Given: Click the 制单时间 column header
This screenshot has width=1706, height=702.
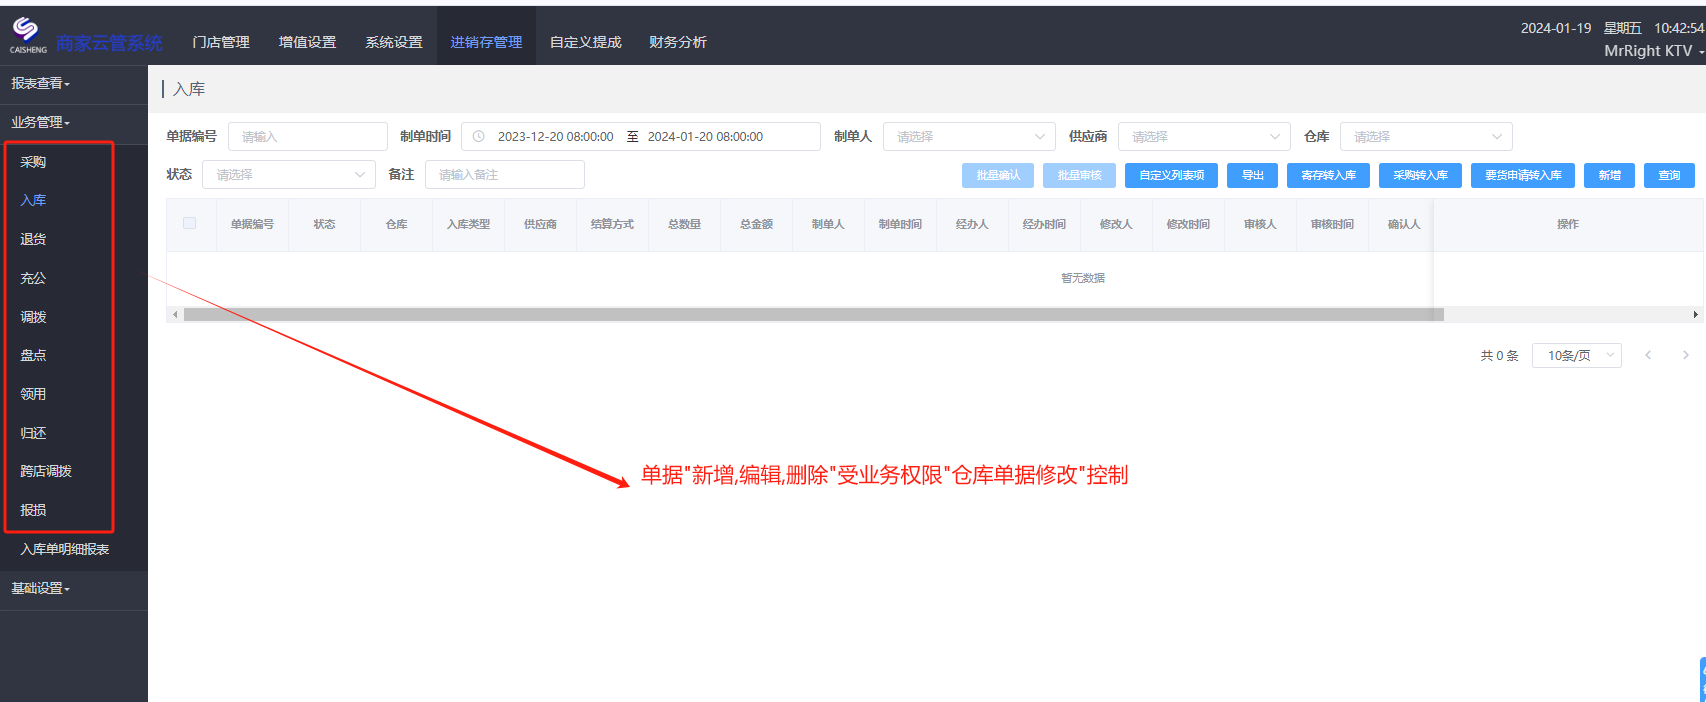Looking at the screenshot, I should pos(900,224).
